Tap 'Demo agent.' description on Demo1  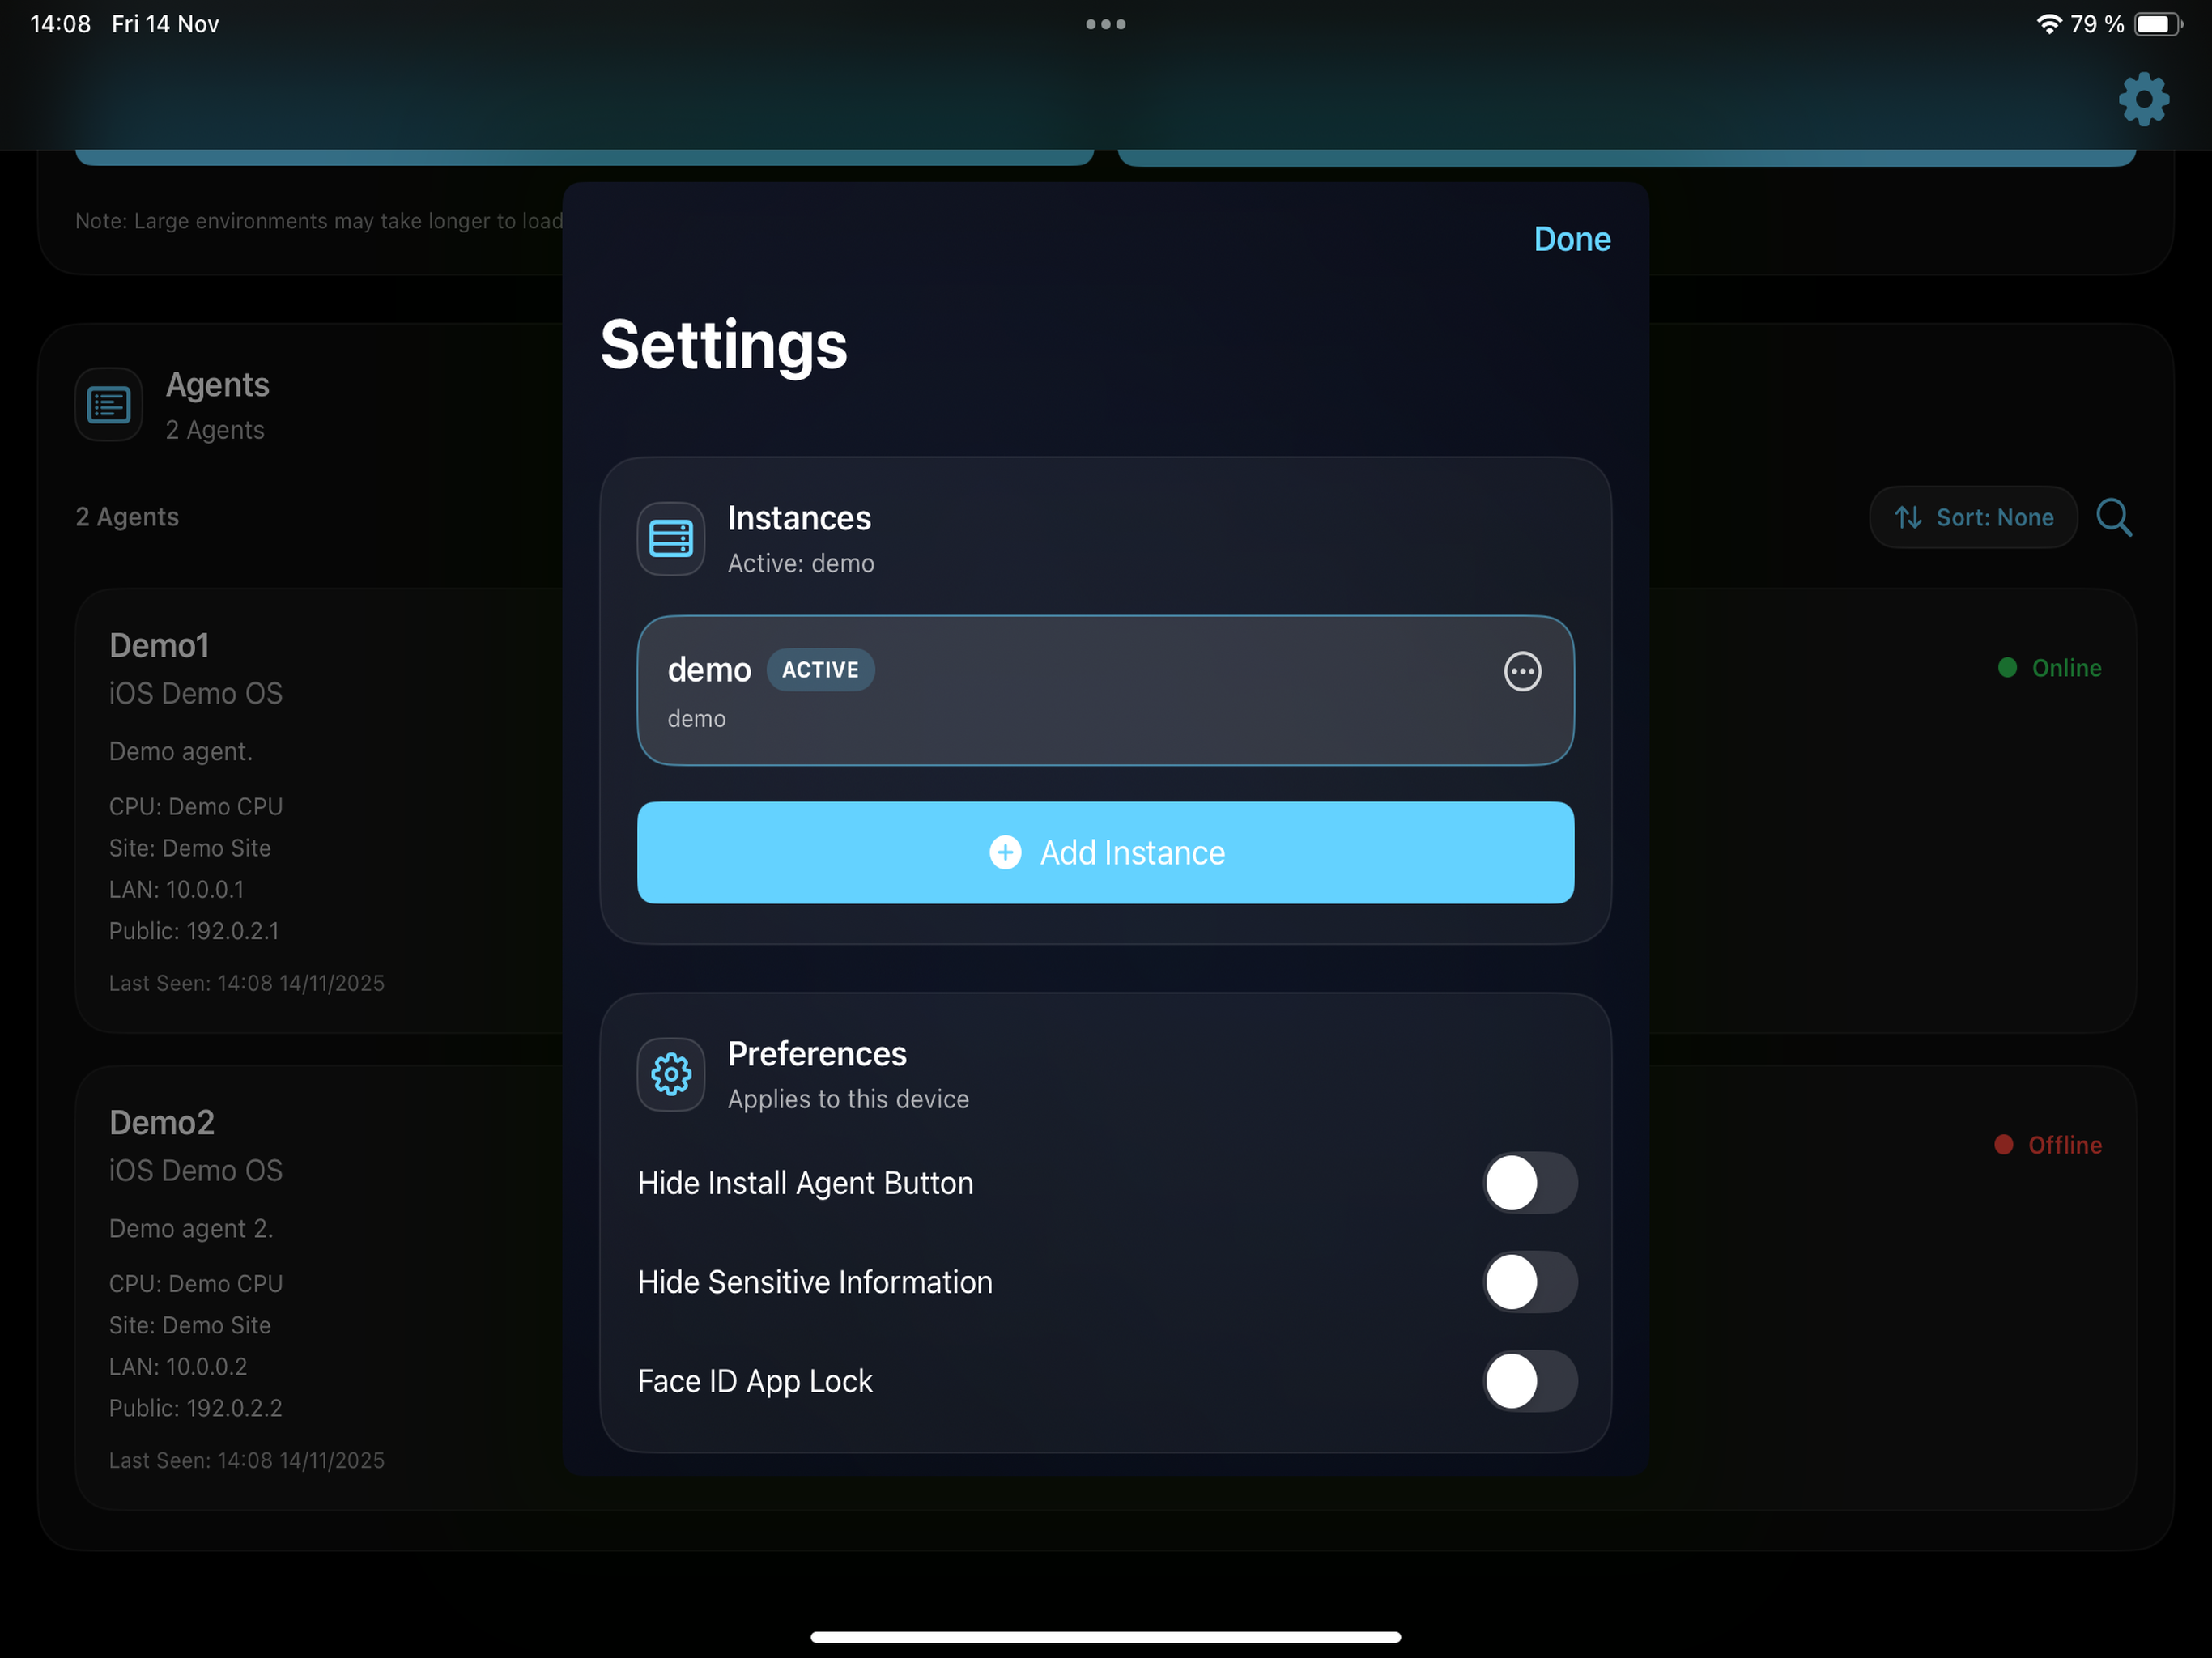click(x=180, y=751)
